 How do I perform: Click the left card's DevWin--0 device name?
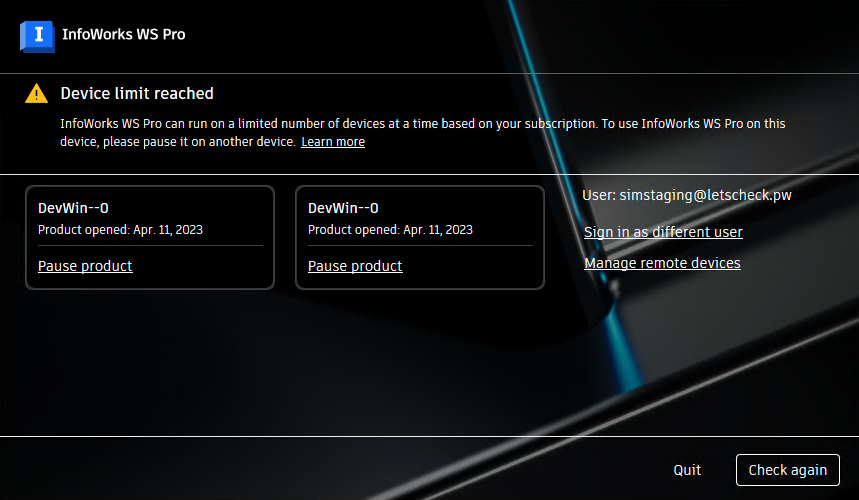[73, 208]
